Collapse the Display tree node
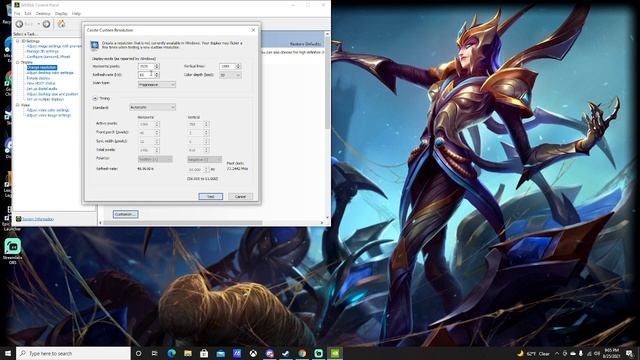640x360 pixels. click(18, 62)
